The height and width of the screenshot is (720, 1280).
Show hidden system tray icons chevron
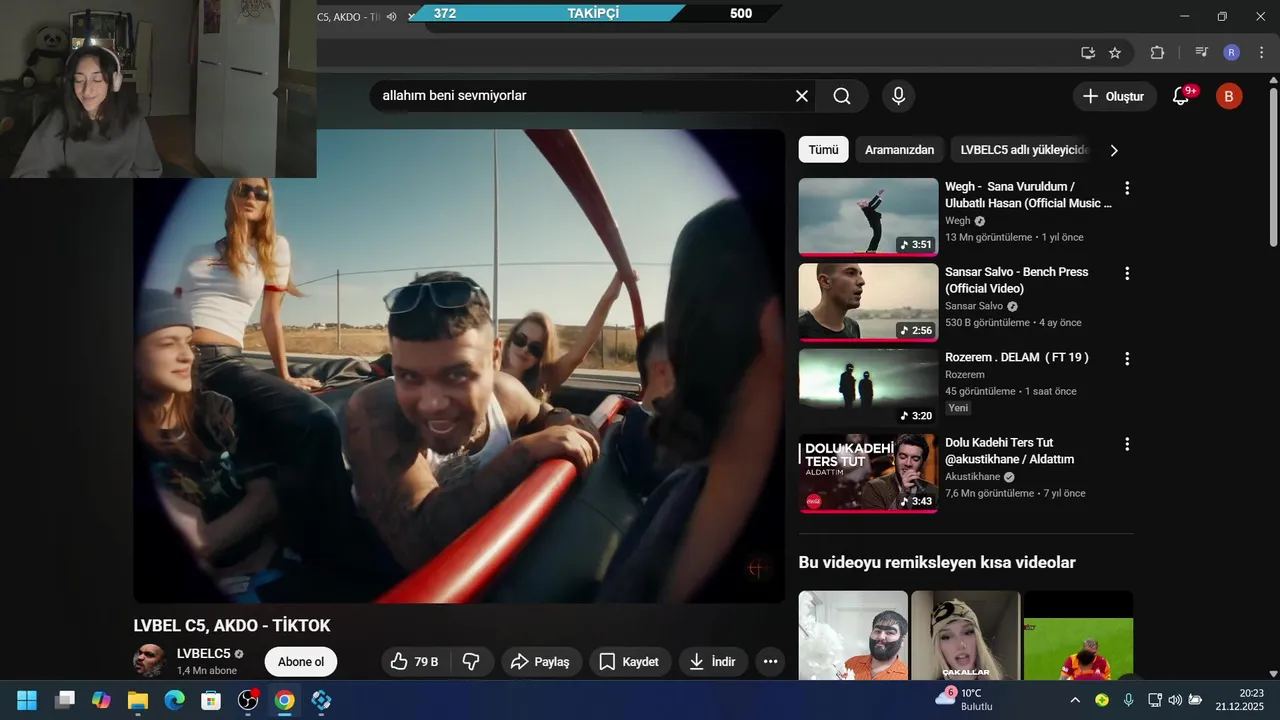pos(1075,700)
